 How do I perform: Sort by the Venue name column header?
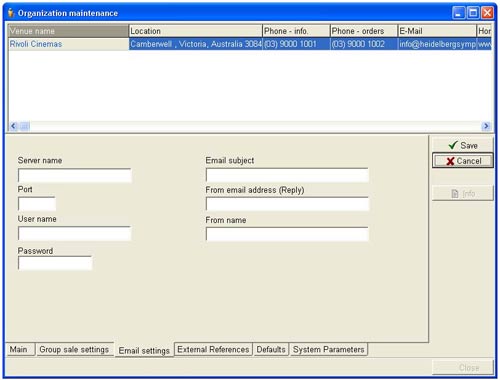tap(68, 31)
